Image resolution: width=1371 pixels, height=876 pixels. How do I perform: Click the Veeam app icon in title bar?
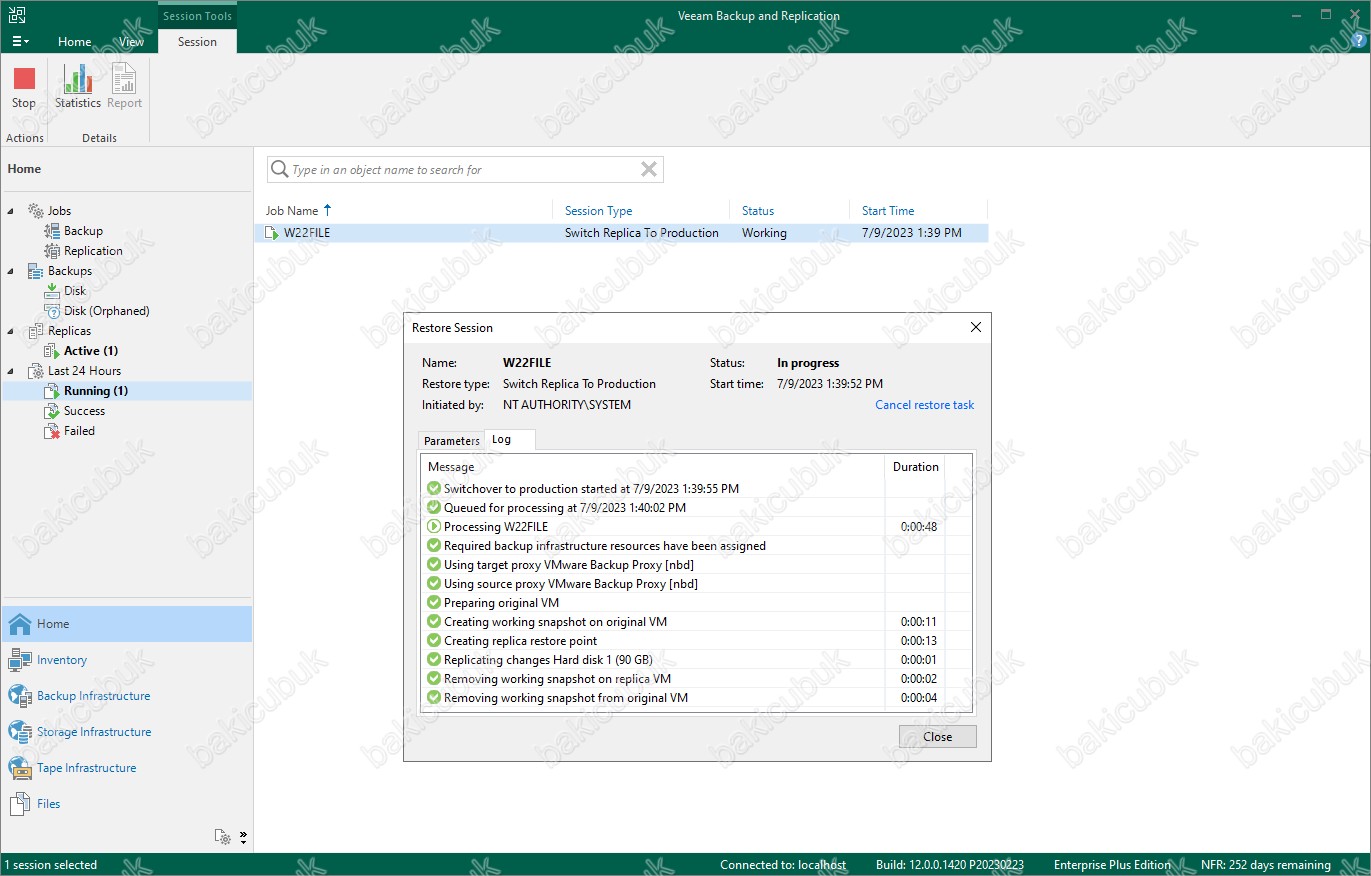(x=17, y=16)
